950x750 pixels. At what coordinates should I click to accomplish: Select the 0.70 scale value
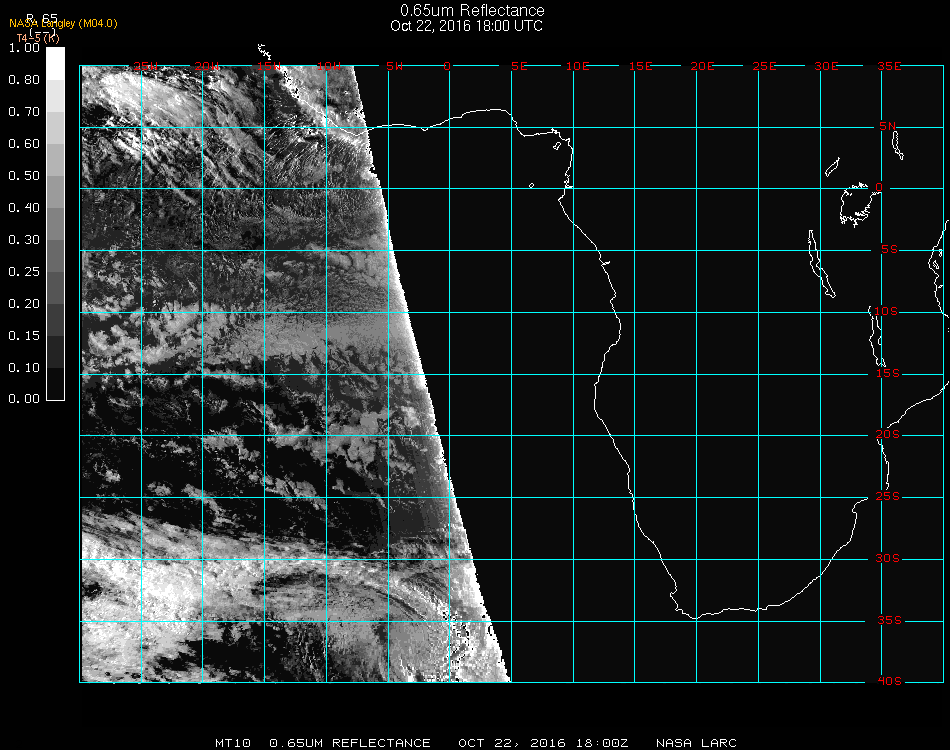24,112
